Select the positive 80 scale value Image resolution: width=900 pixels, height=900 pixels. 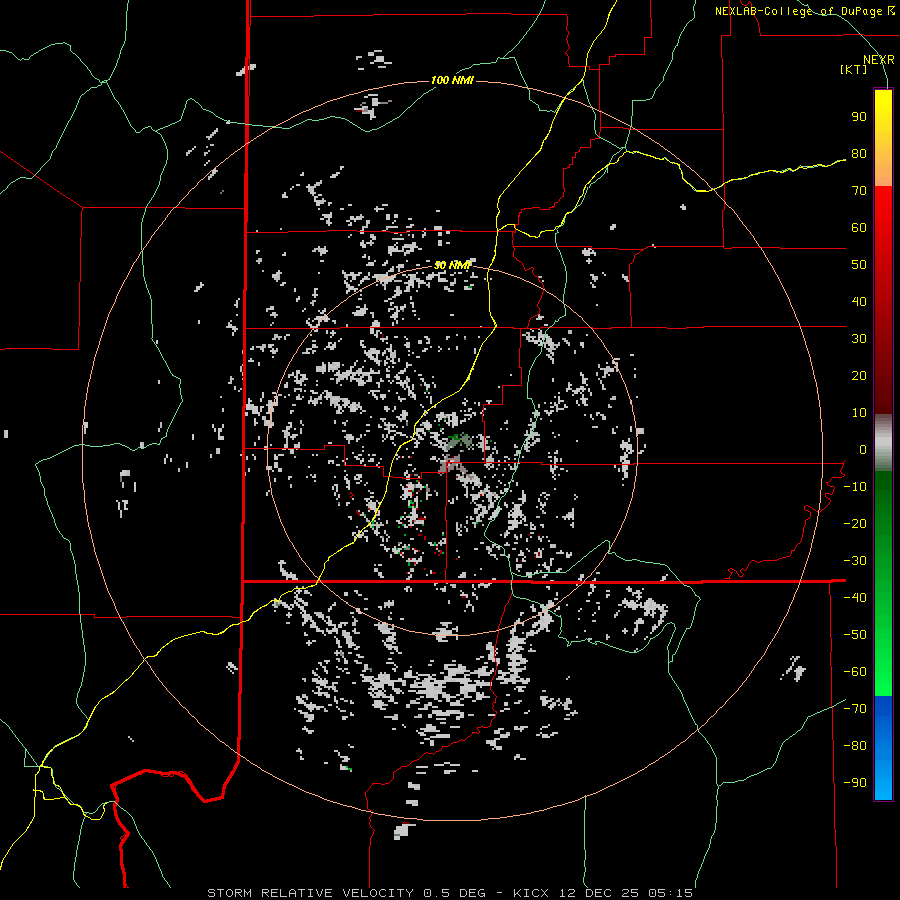coord(859,154)
